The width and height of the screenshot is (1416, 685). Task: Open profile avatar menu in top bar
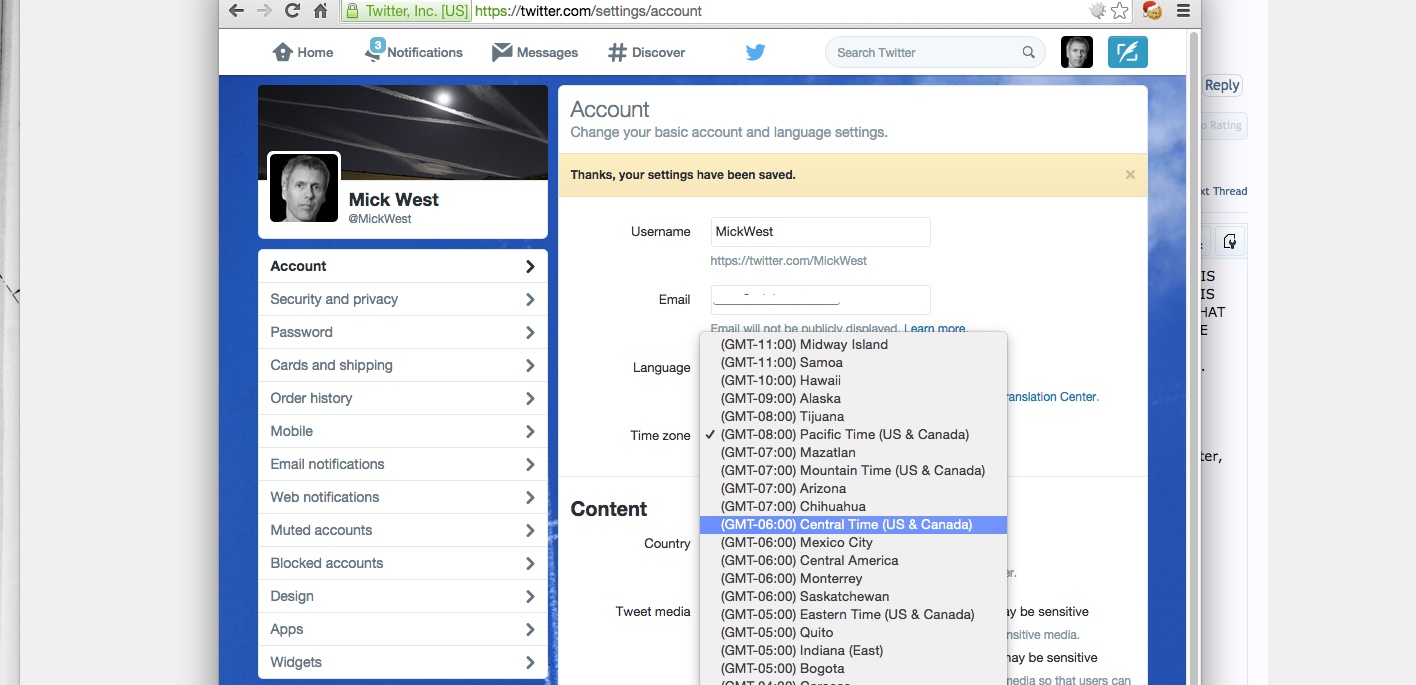coord(1077,52)
